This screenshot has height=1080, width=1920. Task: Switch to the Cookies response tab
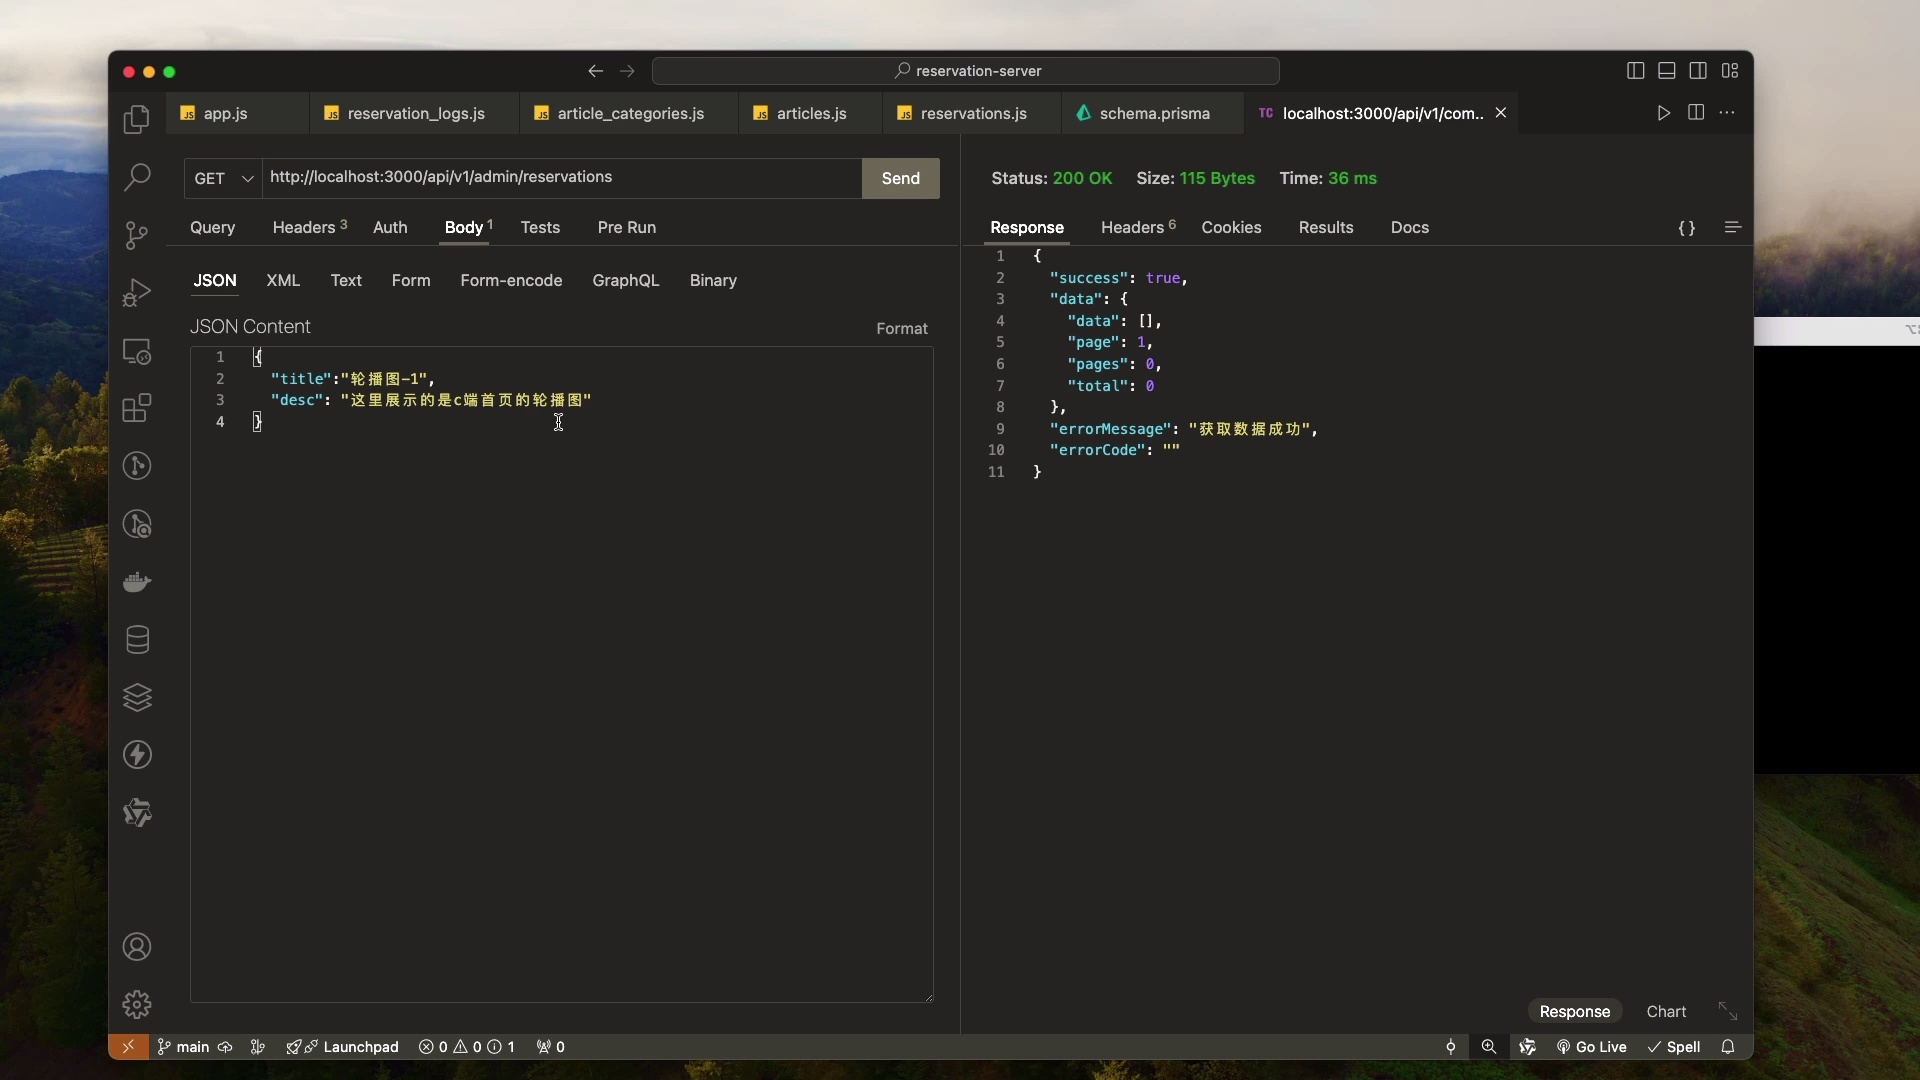pyautogui.click(x=1231, y=227)
